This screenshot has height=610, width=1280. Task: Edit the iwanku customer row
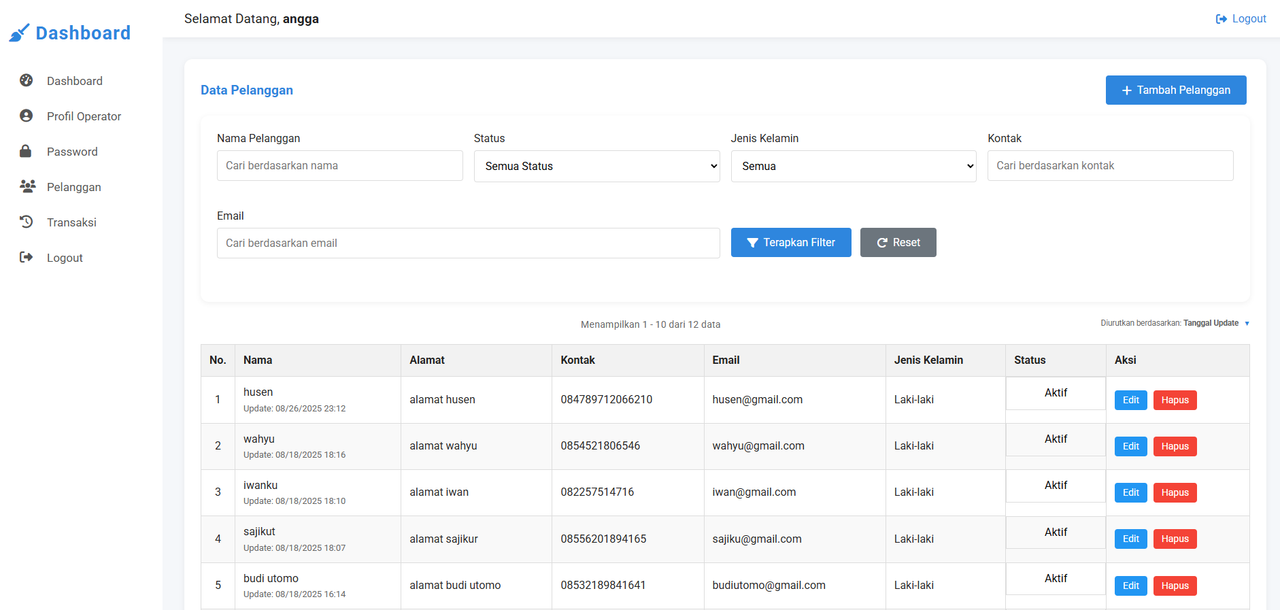click(x=1131, y=492)
